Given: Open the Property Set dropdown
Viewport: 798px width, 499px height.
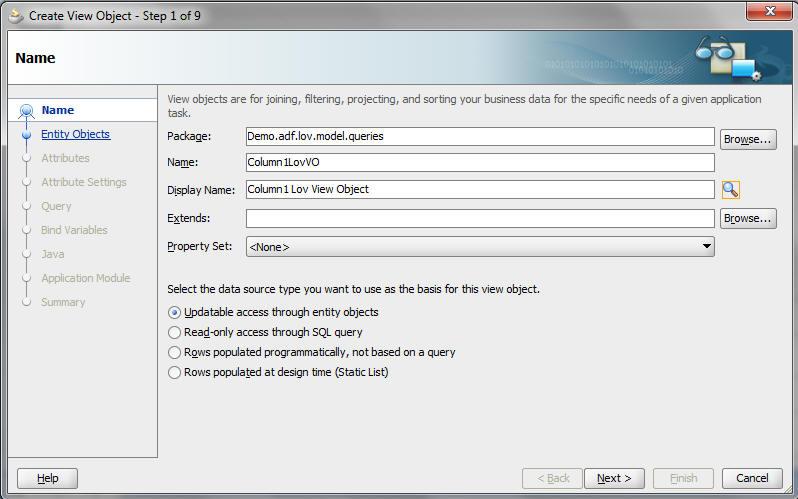Looking at the screenshot, I should [480, 246].
